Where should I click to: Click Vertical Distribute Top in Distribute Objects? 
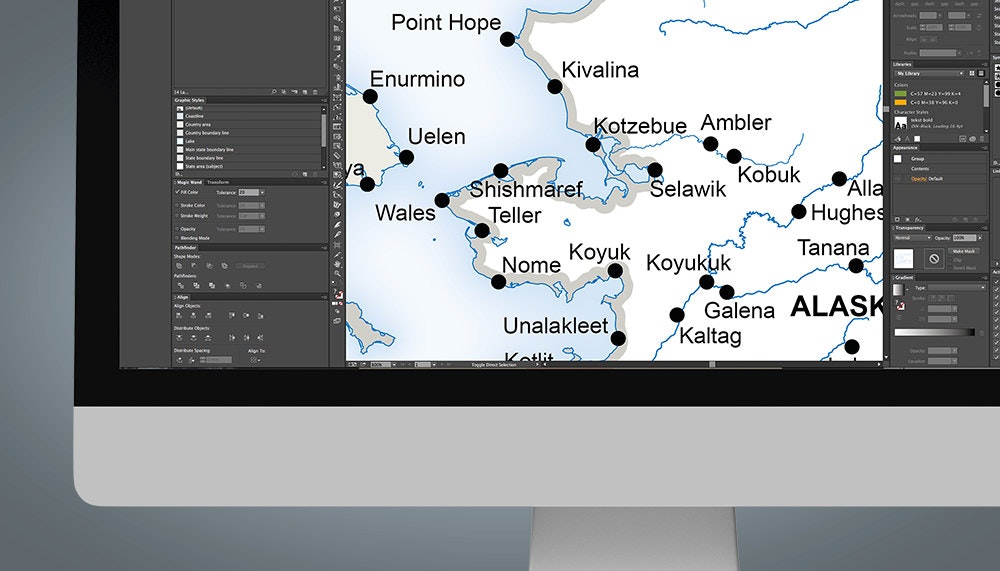pos(179,337)
